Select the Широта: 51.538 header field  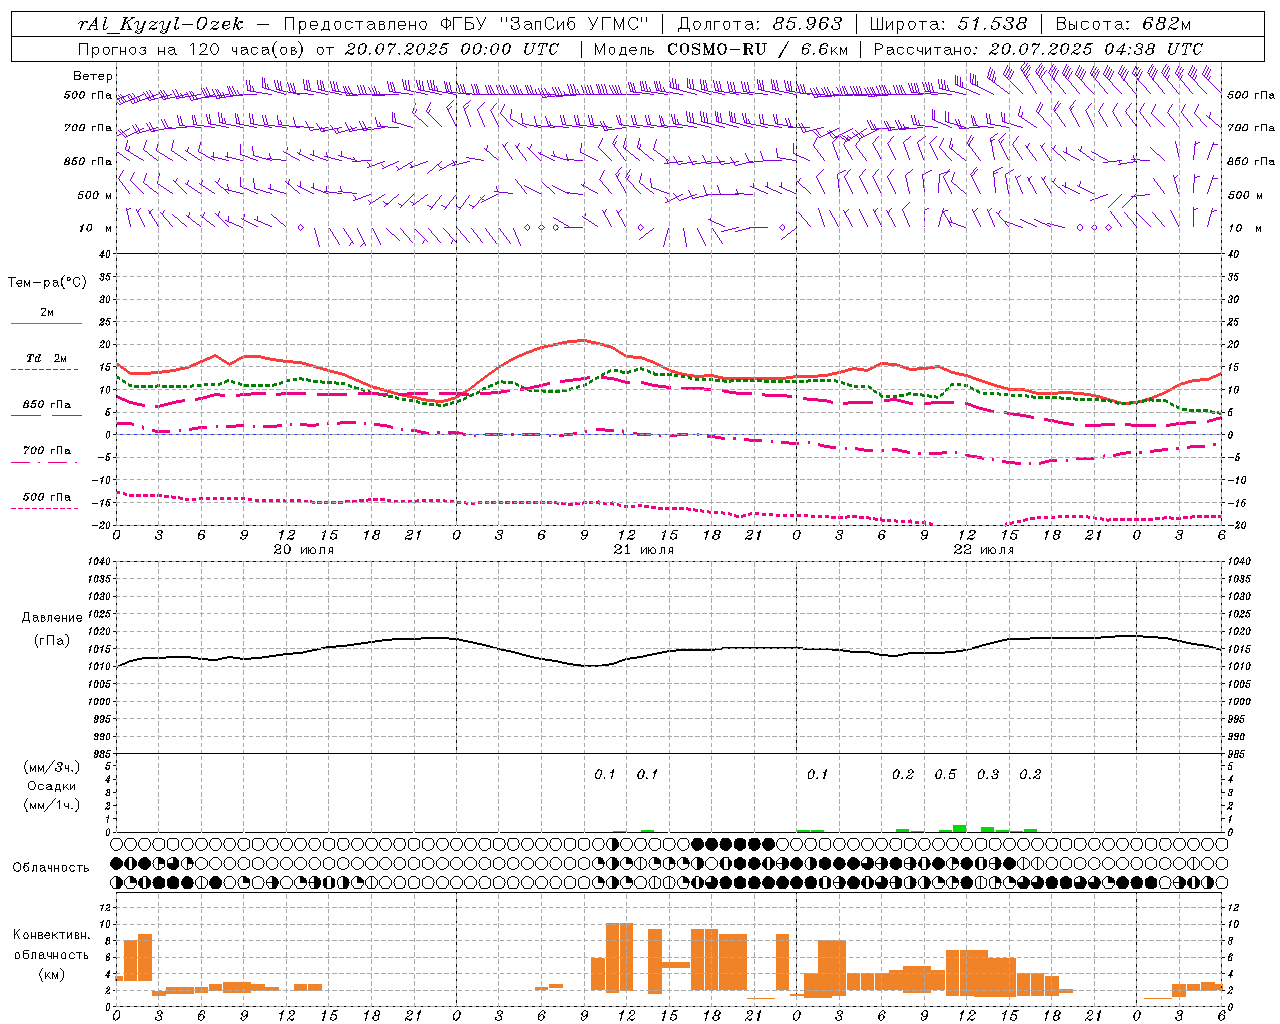pos(948,24)
